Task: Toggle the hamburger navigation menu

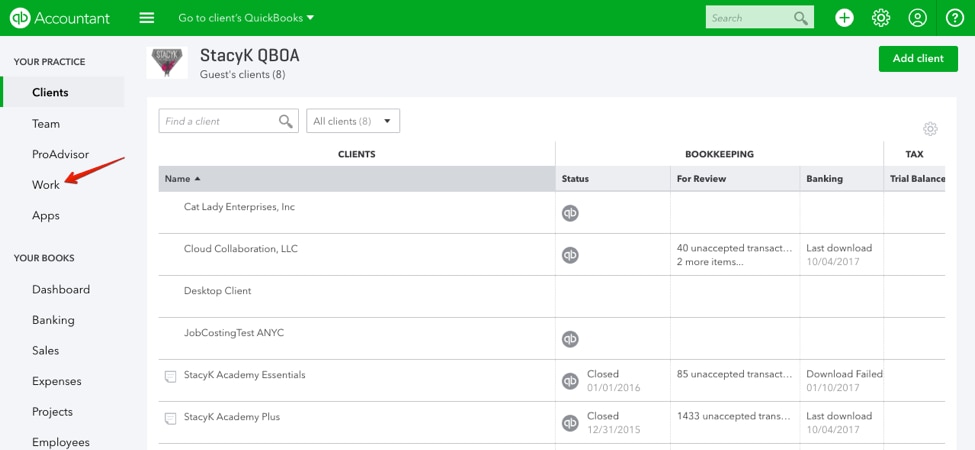Action: click(x=147, y=18)
